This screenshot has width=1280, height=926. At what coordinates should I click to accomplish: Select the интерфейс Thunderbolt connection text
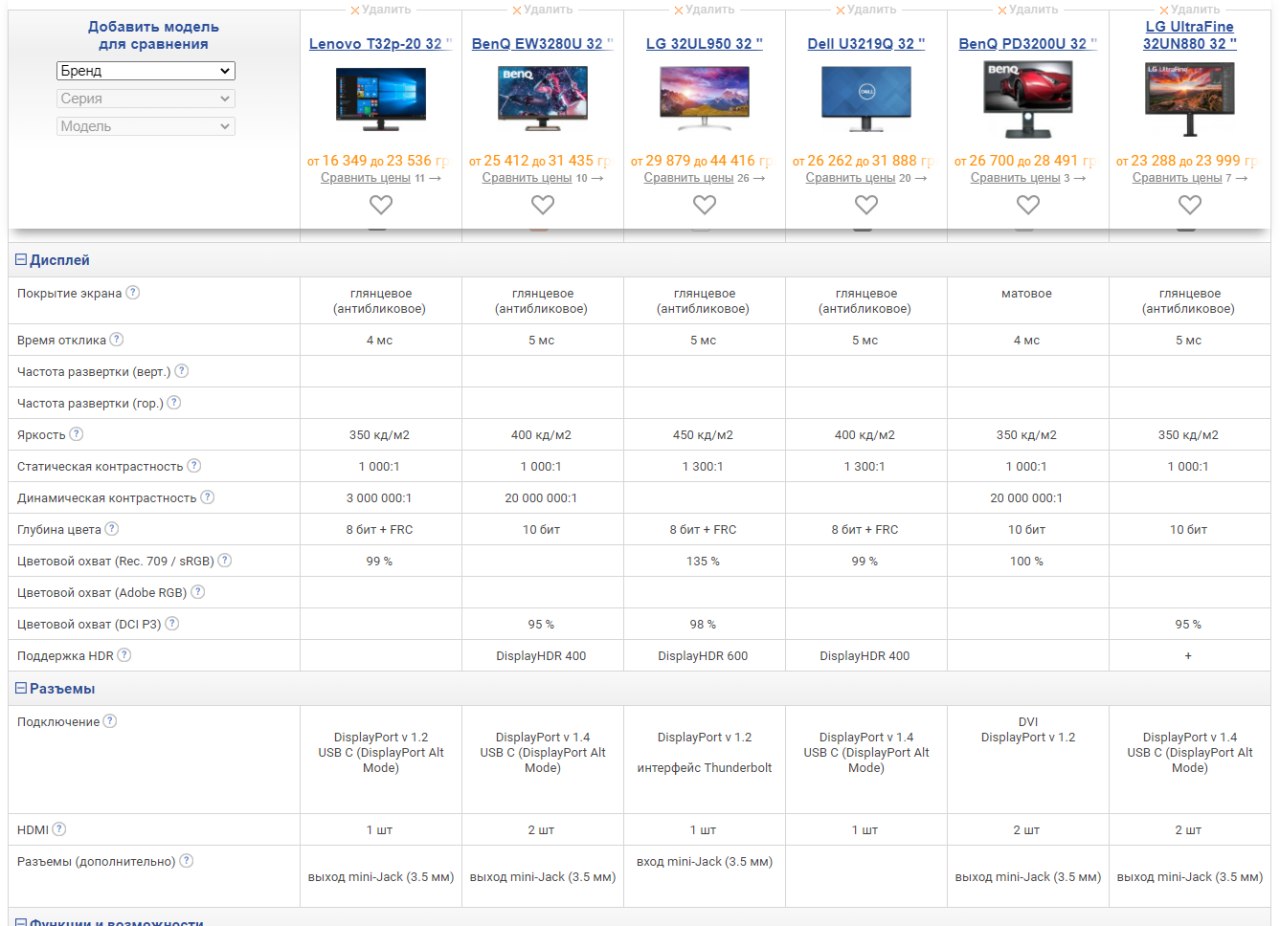tap(704, 768)
